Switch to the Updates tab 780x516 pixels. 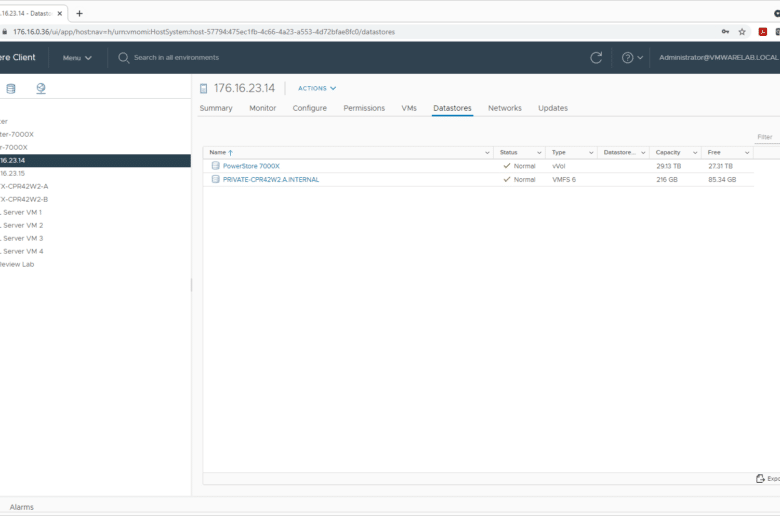[x=553, y=108]
